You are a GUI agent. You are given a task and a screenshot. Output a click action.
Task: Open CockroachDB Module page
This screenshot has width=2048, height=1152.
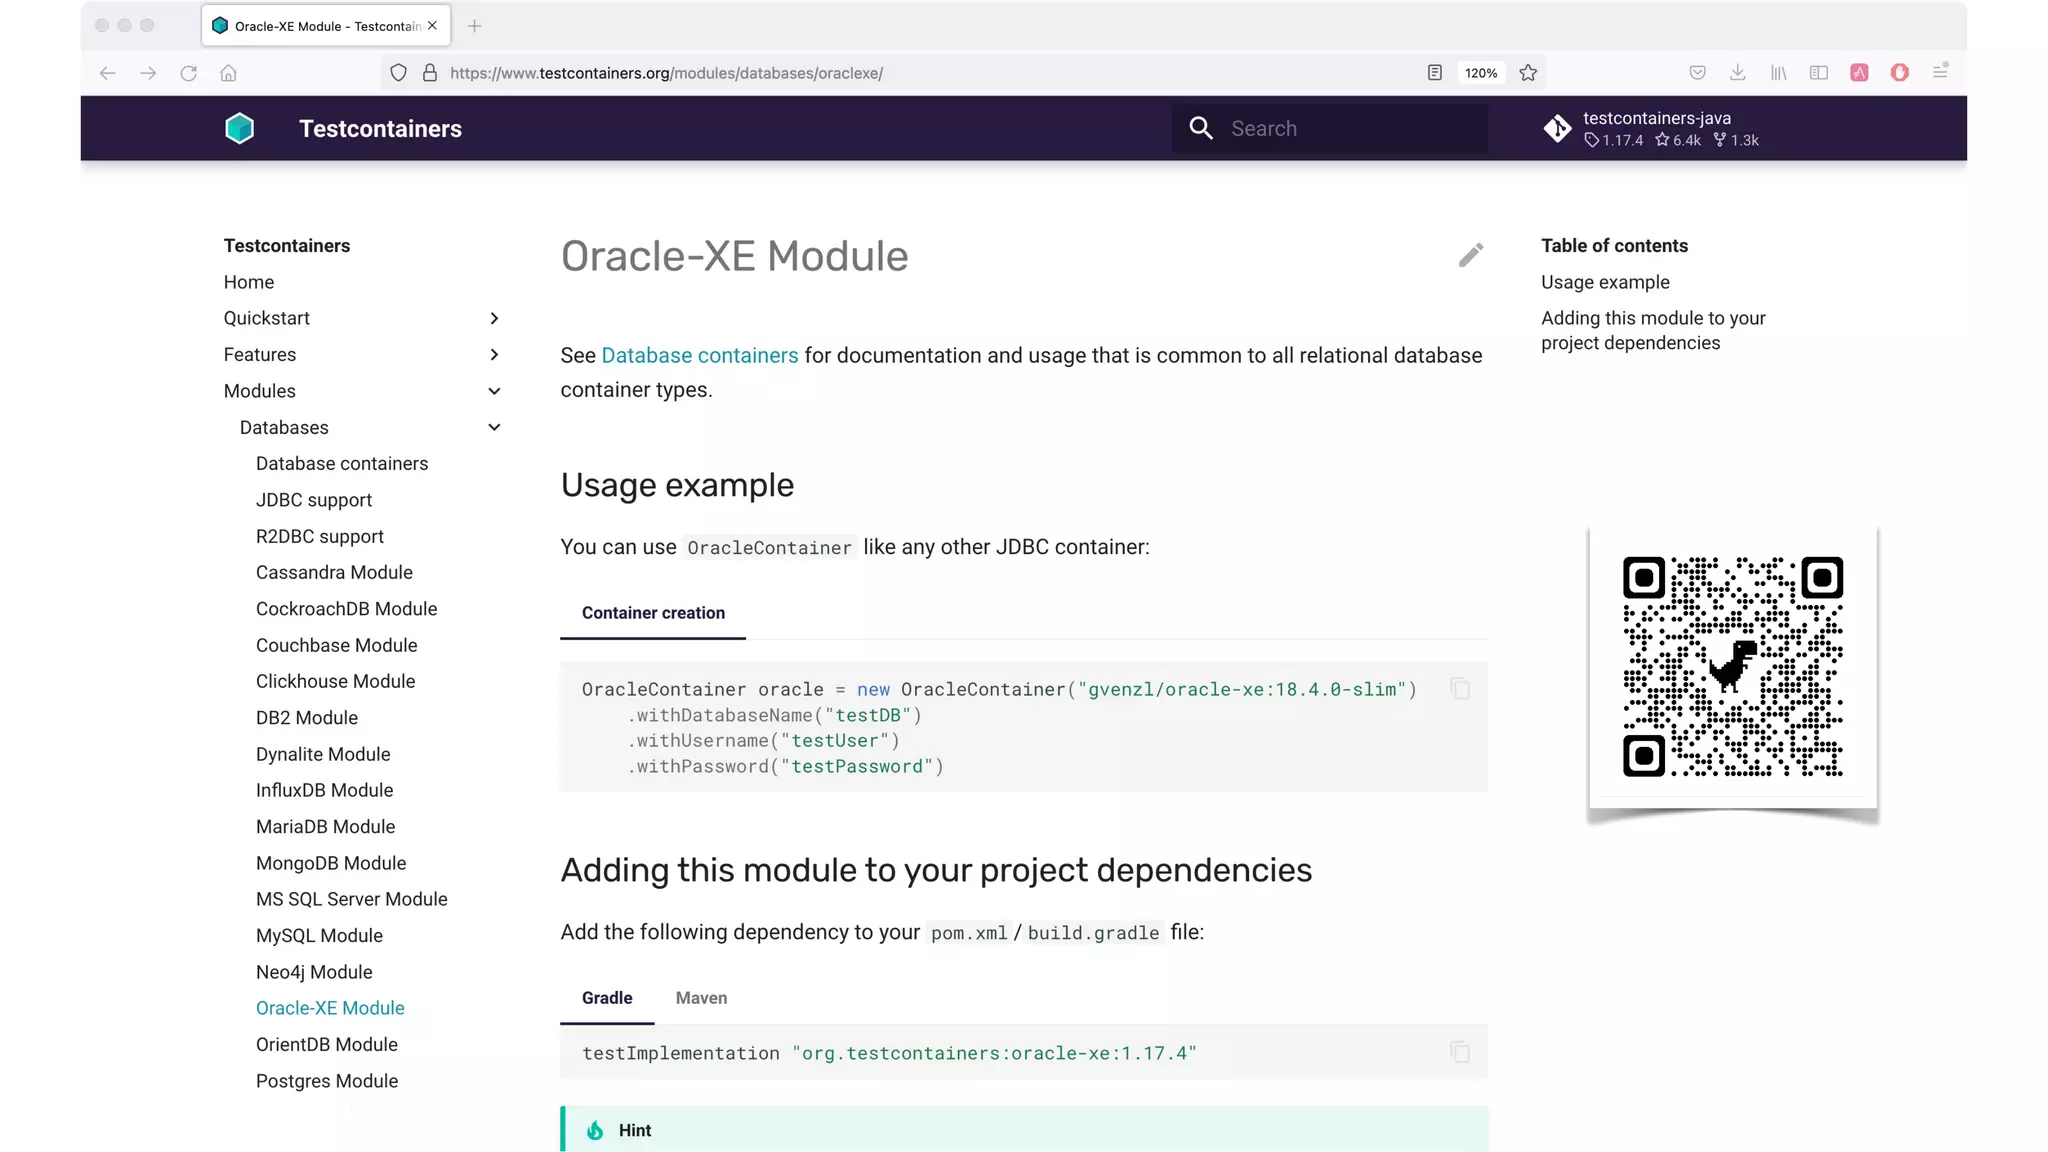pos(346,609)
